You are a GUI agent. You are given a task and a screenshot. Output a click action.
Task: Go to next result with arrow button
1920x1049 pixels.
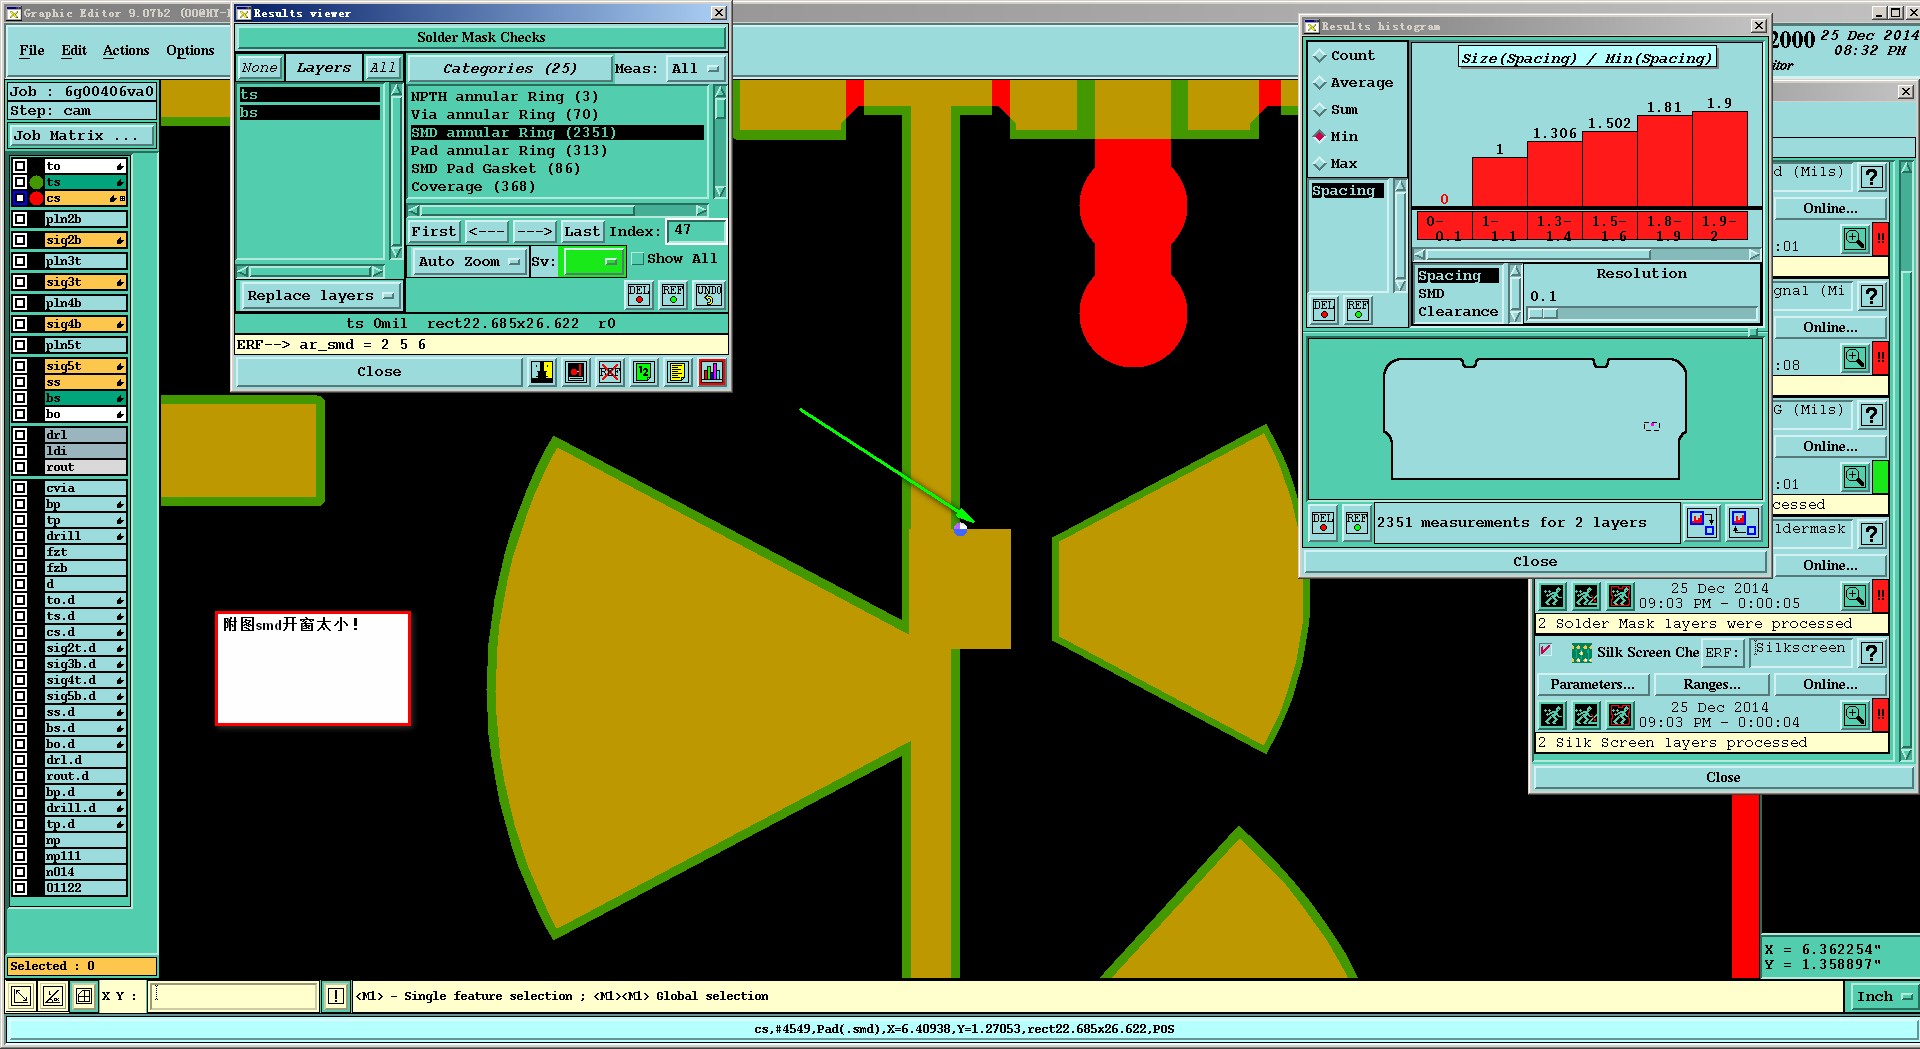click(534, 232)
